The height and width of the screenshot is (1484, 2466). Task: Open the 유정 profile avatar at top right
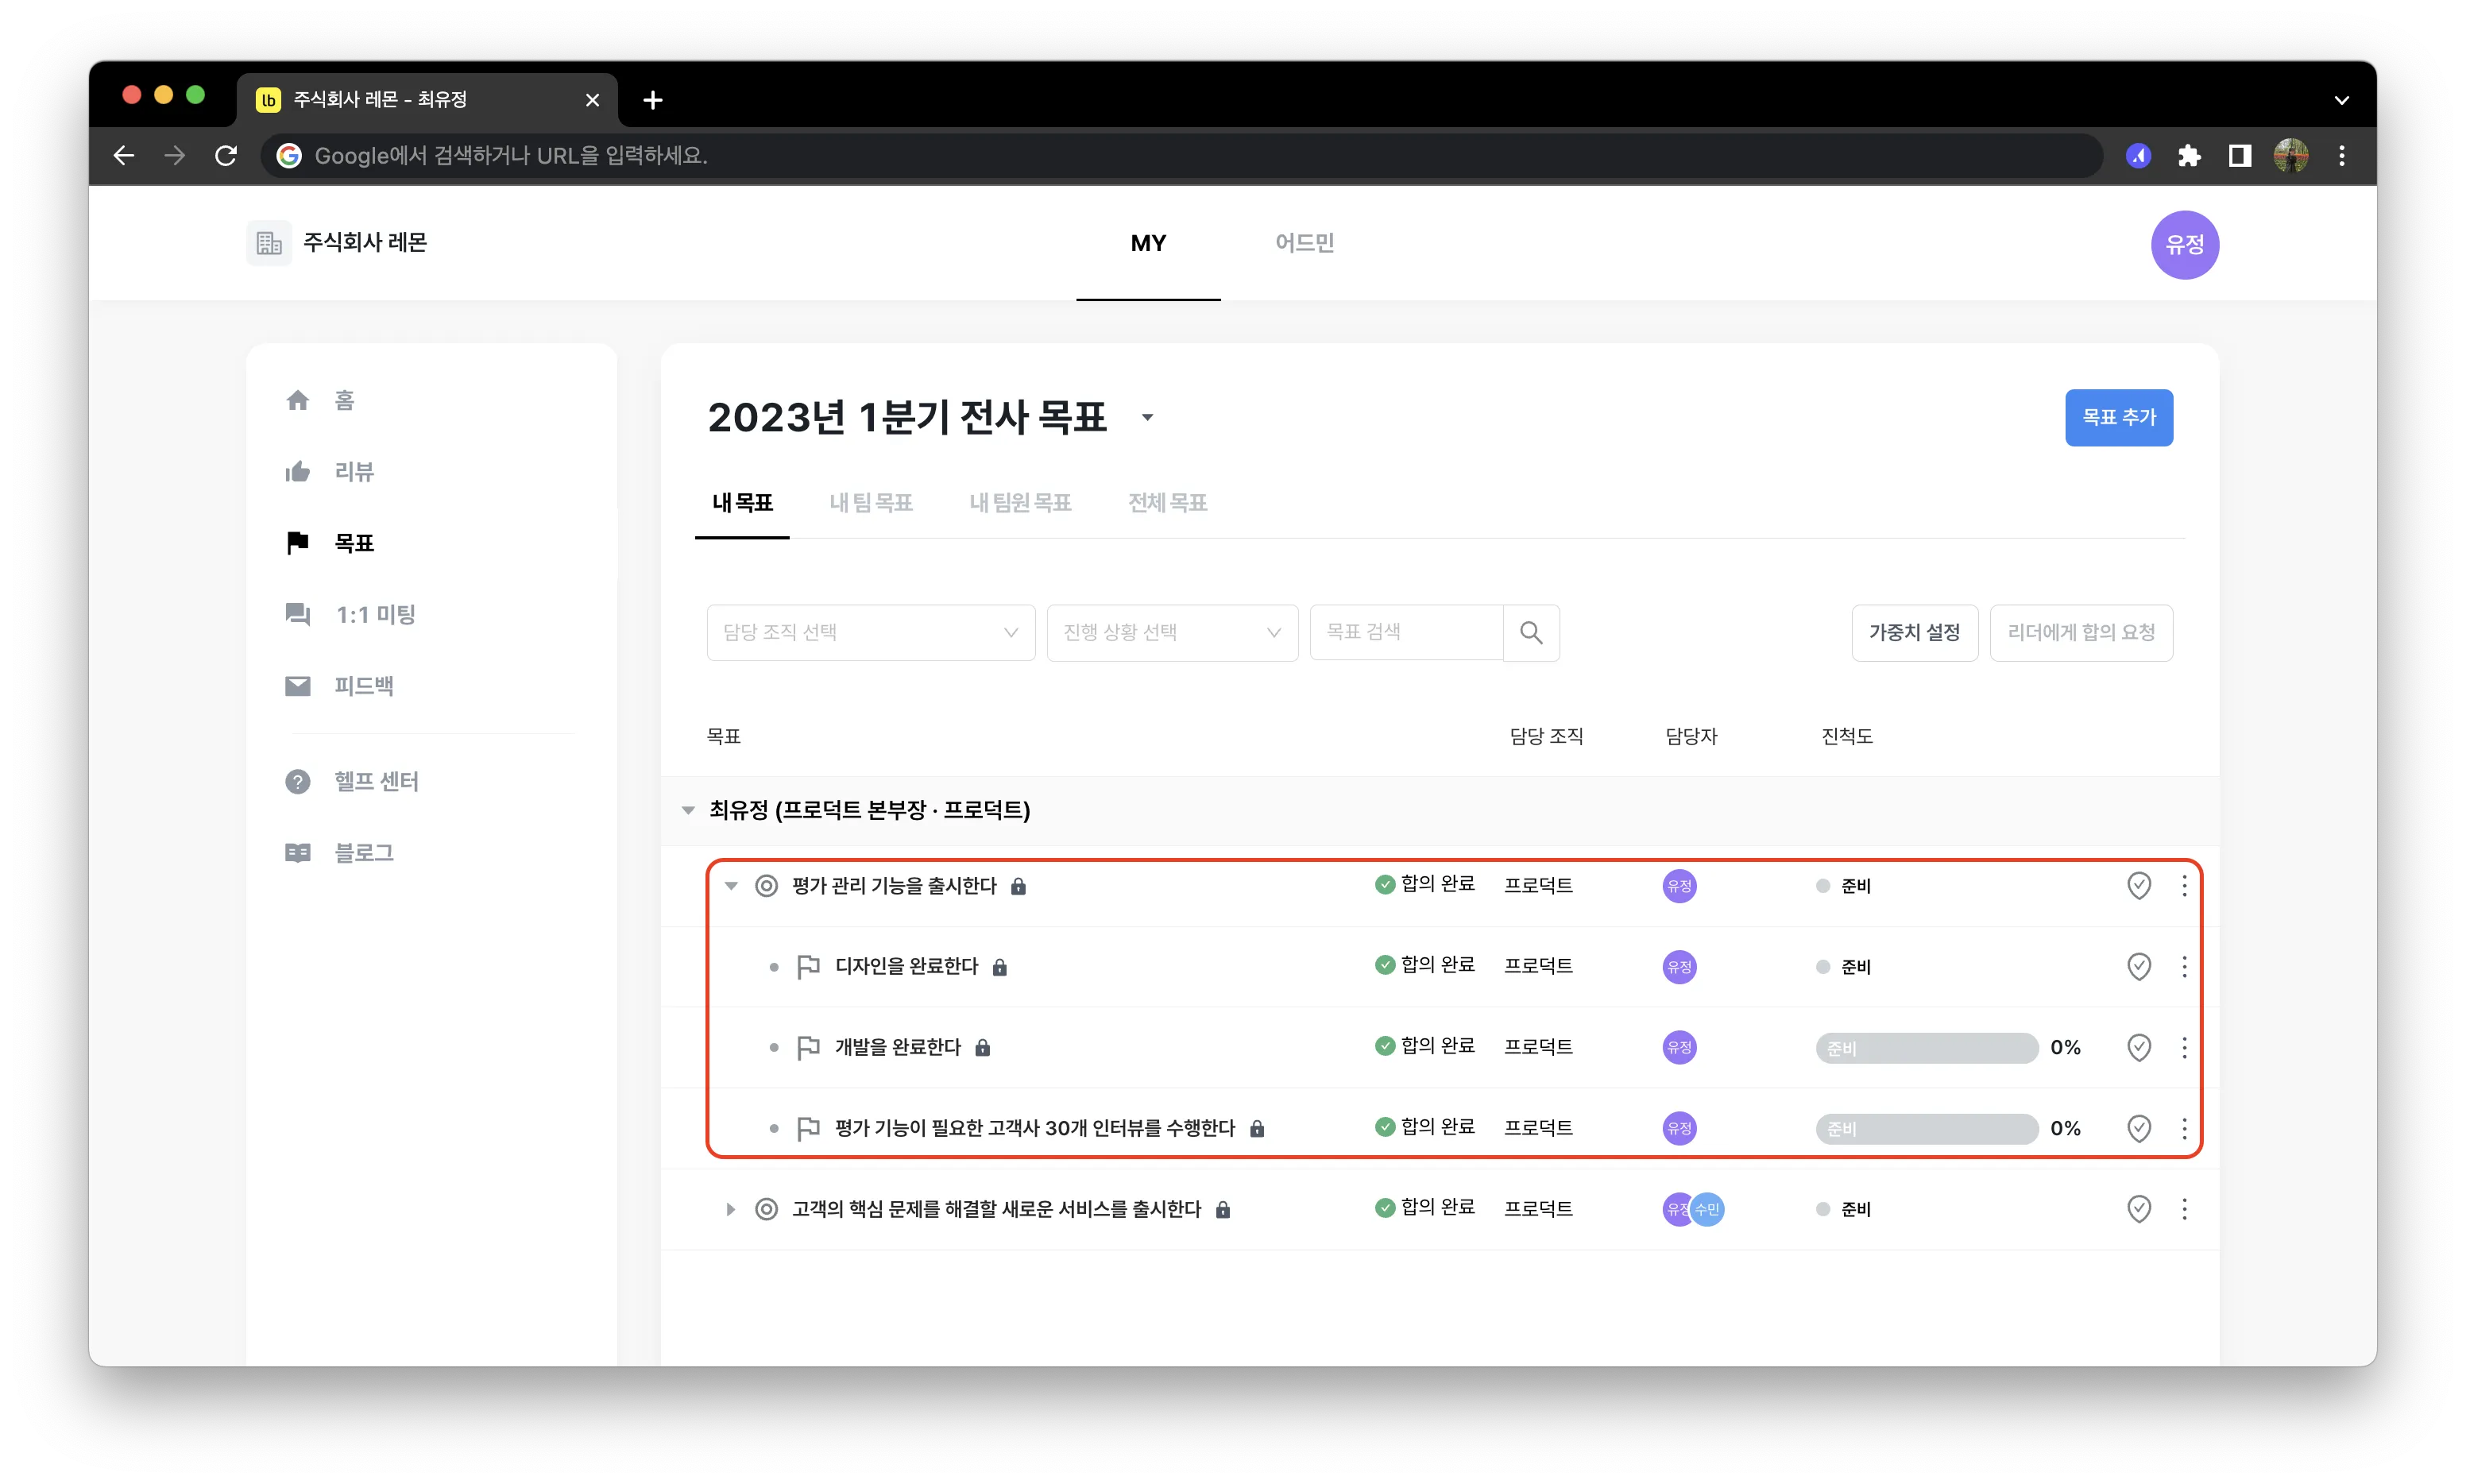click(2184, 244)
